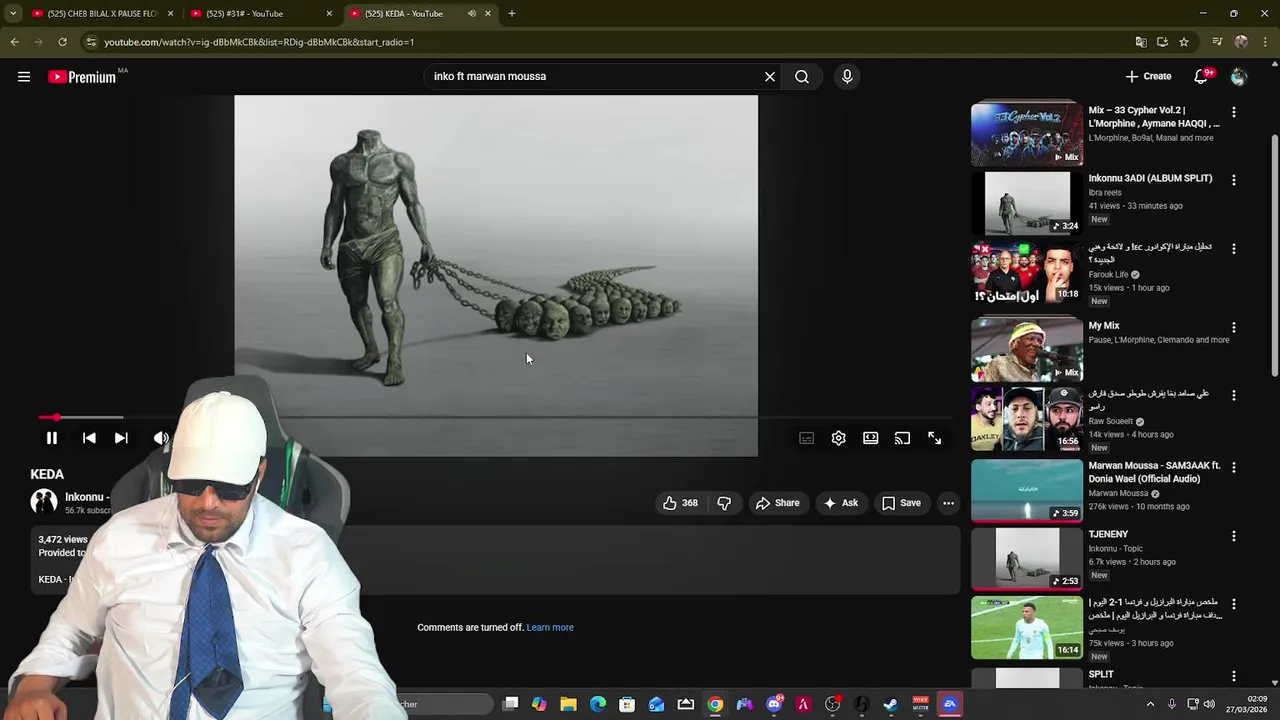Image resolution: width=1280 pixels, height=720 pixels.
Task: Open Chrome three-dot menu
Action: tap(1266, 42)
